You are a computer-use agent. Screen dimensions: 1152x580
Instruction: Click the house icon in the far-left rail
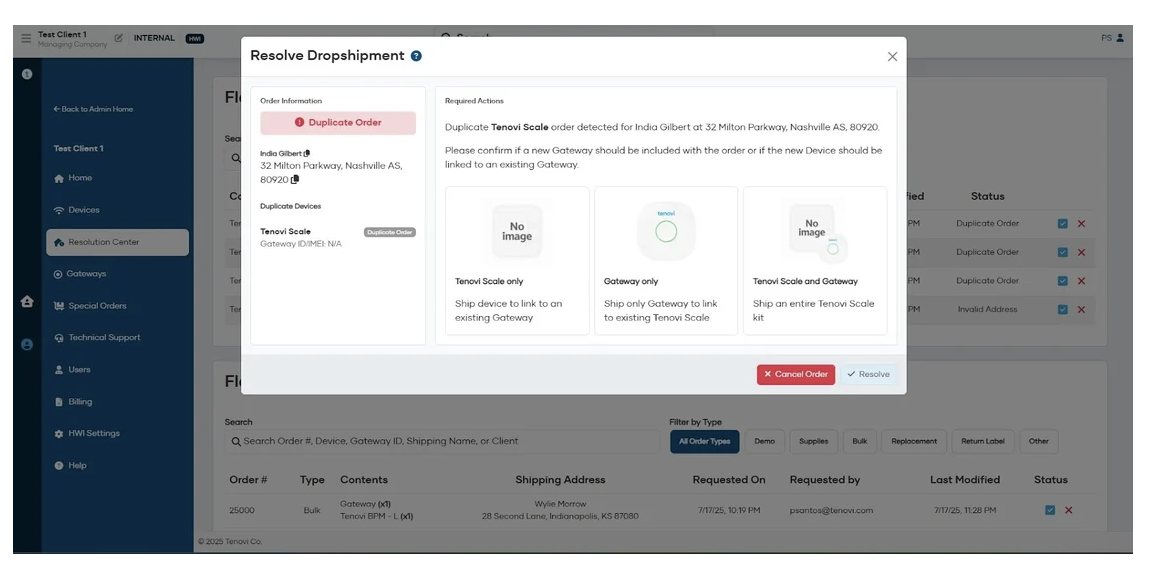pos(27,301)
